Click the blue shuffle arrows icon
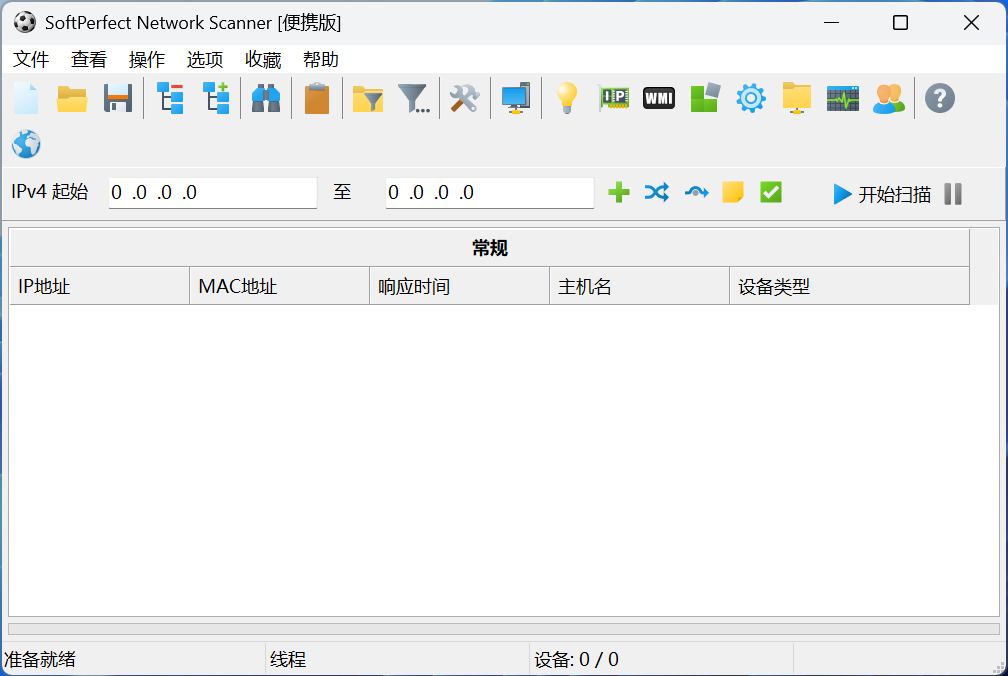 pyautogui.click(x=656, y=193)
